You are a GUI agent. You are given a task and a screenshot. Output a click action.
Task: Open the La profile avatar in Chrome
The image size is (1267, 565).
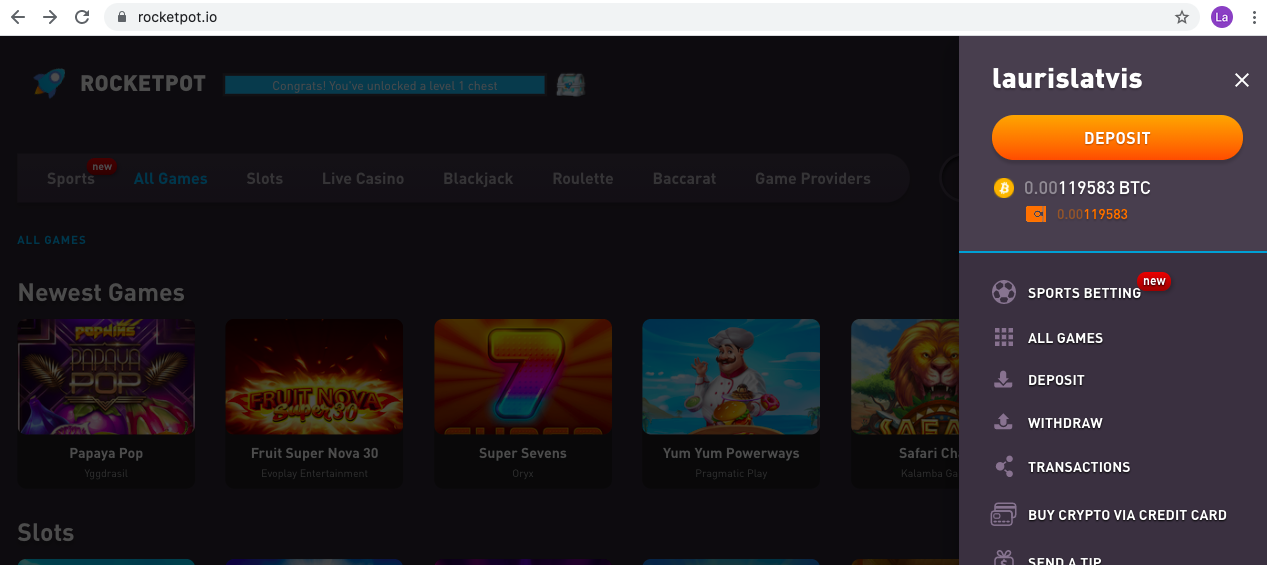point(1221,17)
